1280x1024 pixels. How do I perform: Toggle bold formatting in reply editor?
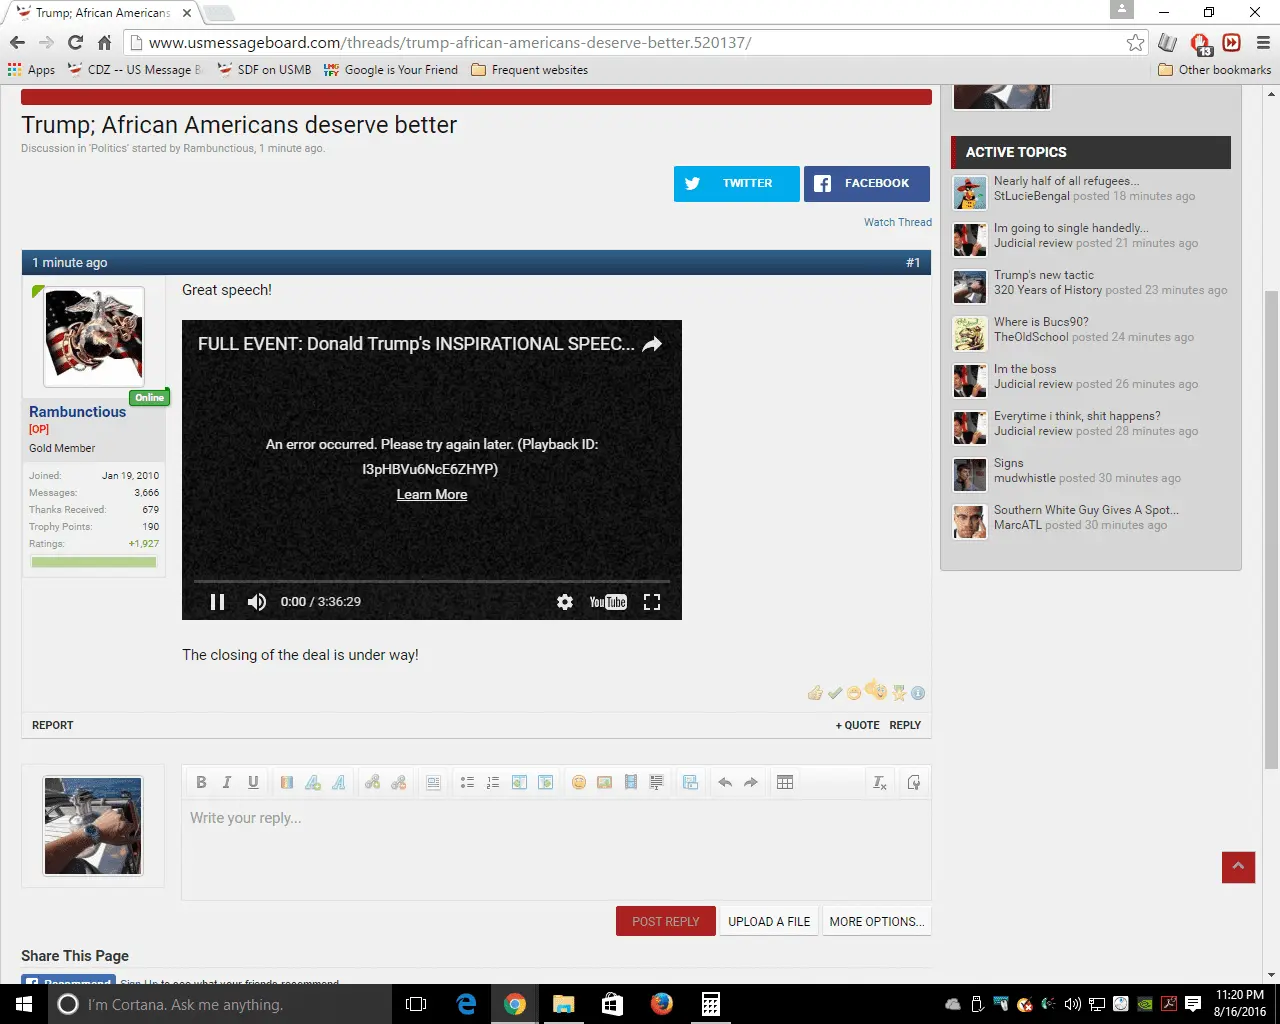(201, 782)
